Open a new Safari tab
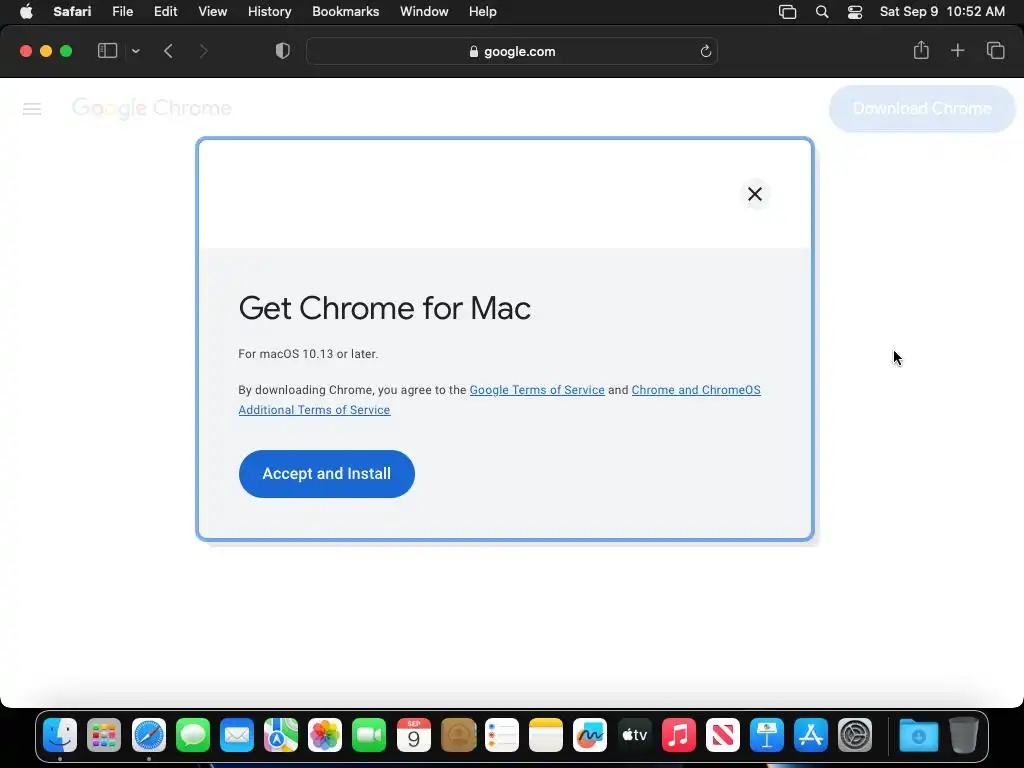Image resolution: width=1024 pixels, height=768 pixels. [x=957, y=50]
